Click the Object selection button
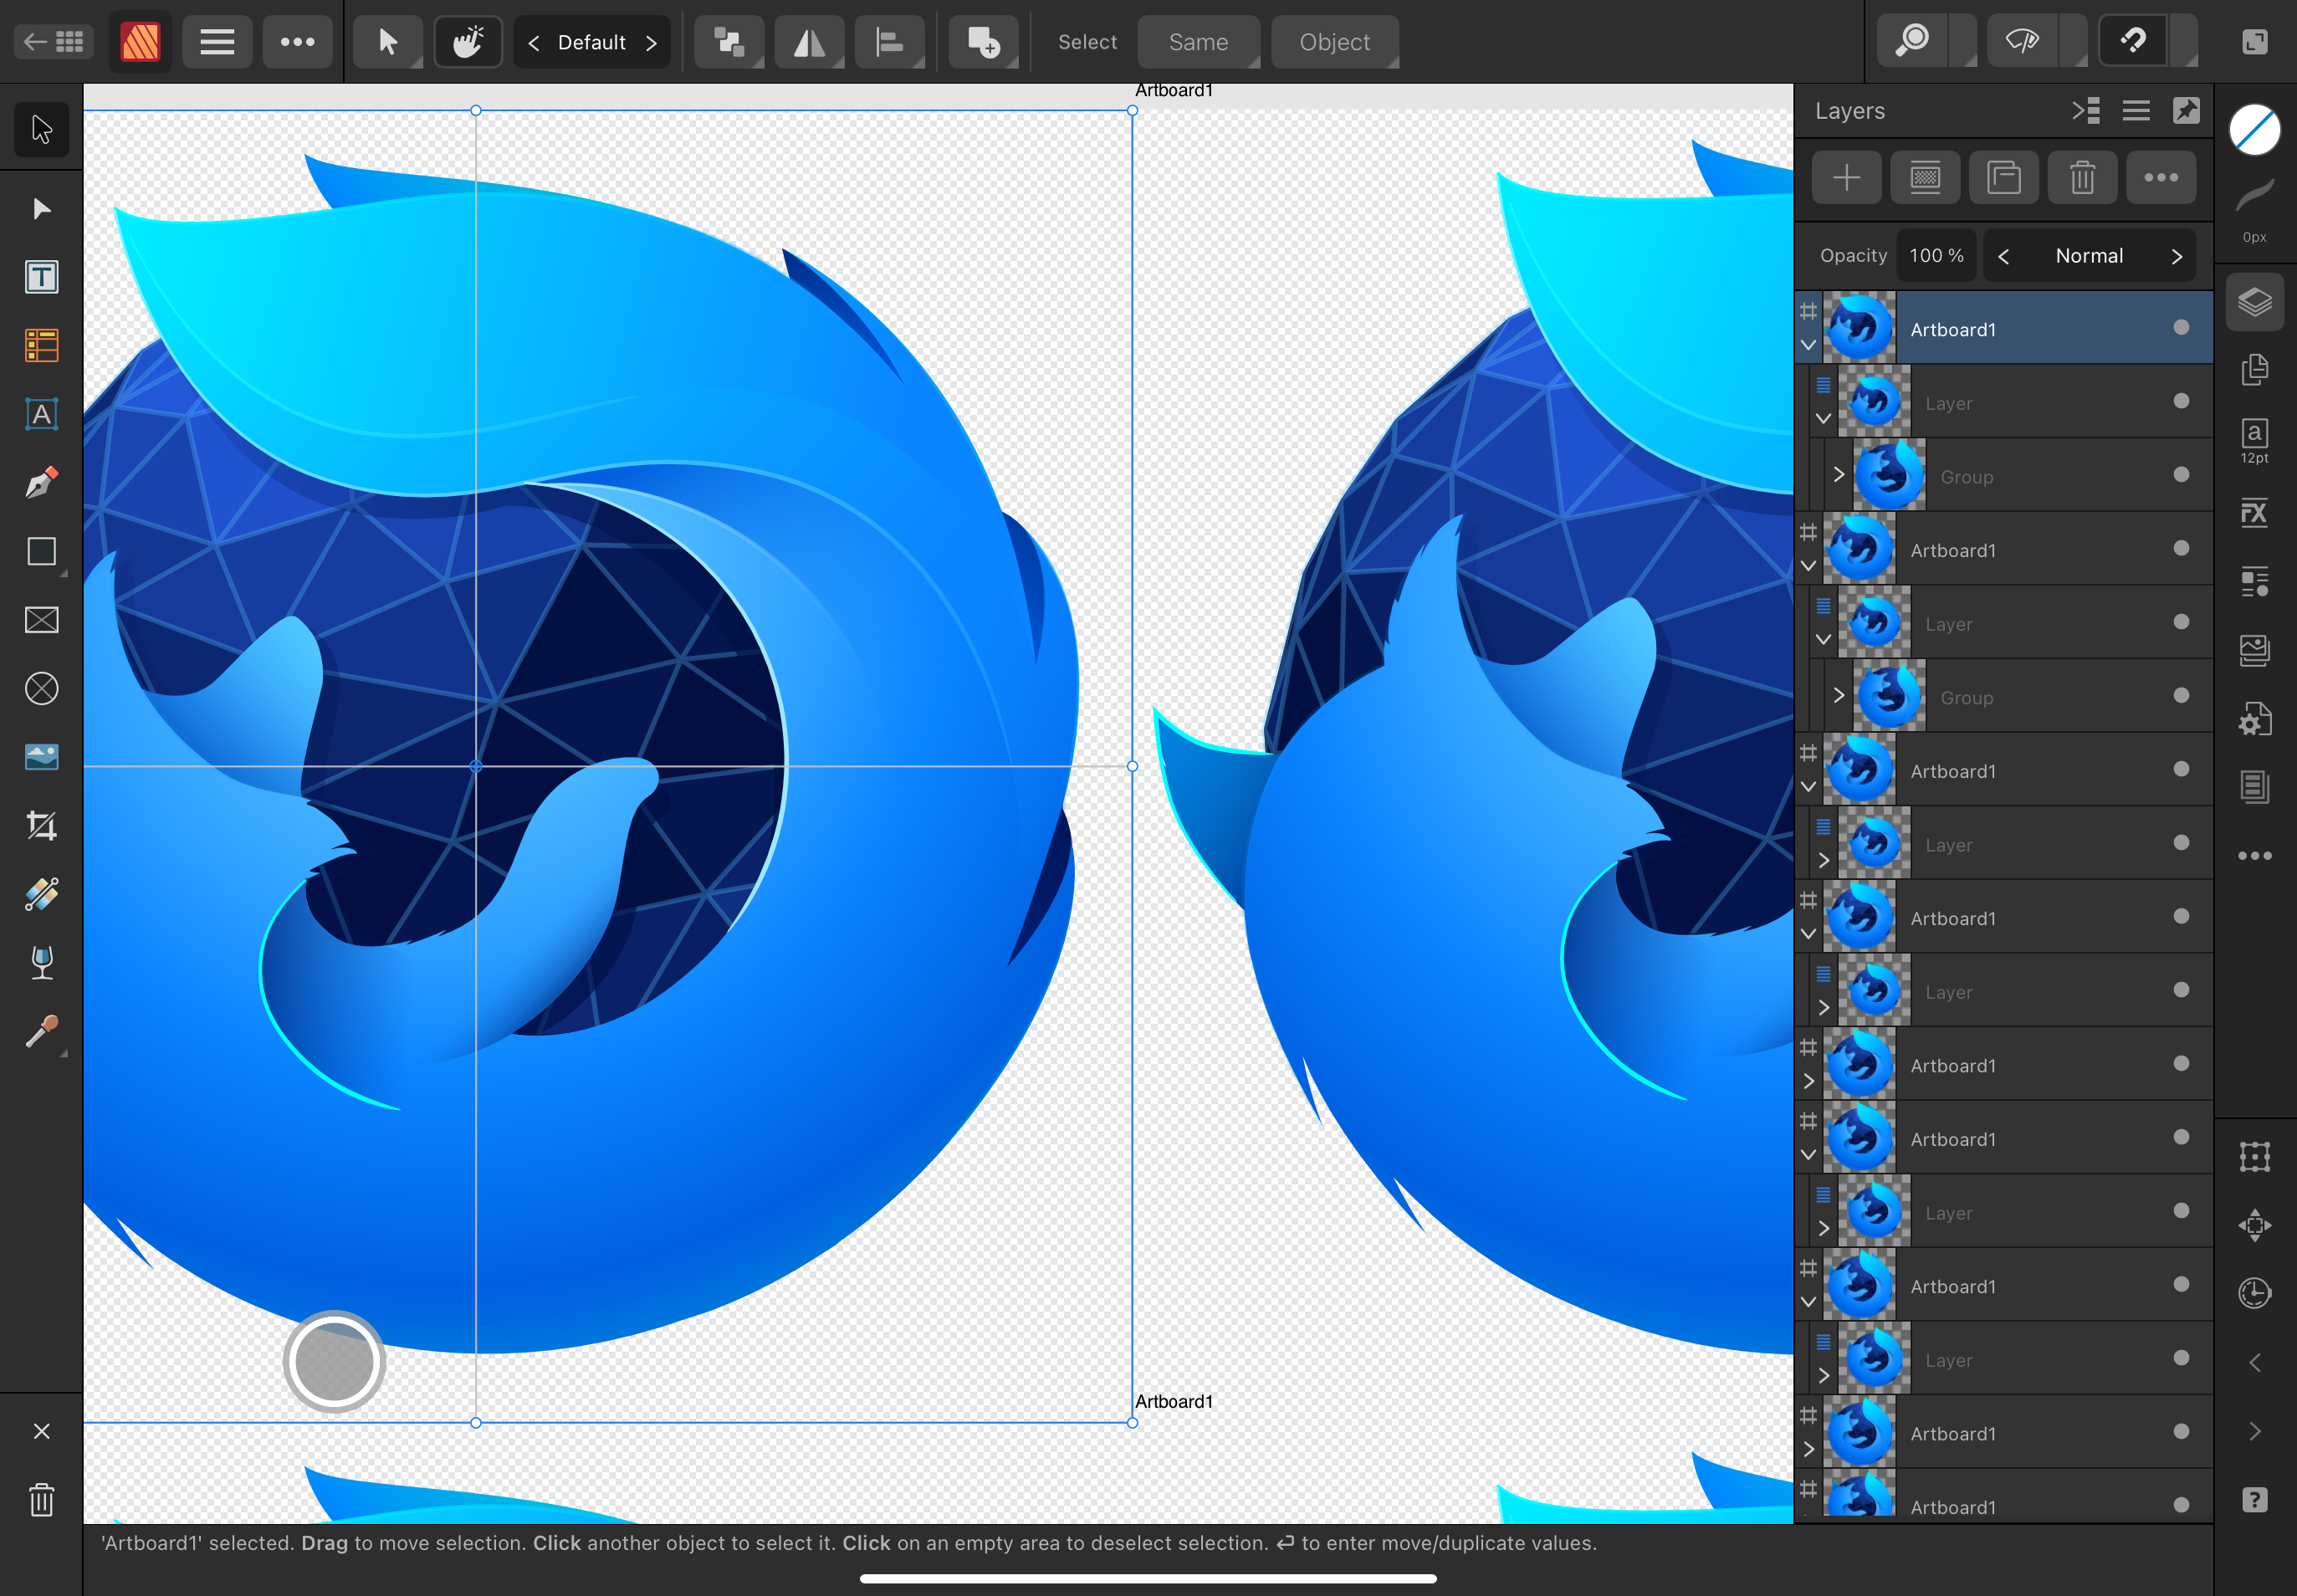2297x1596 pixels. tap(1334, 42)
